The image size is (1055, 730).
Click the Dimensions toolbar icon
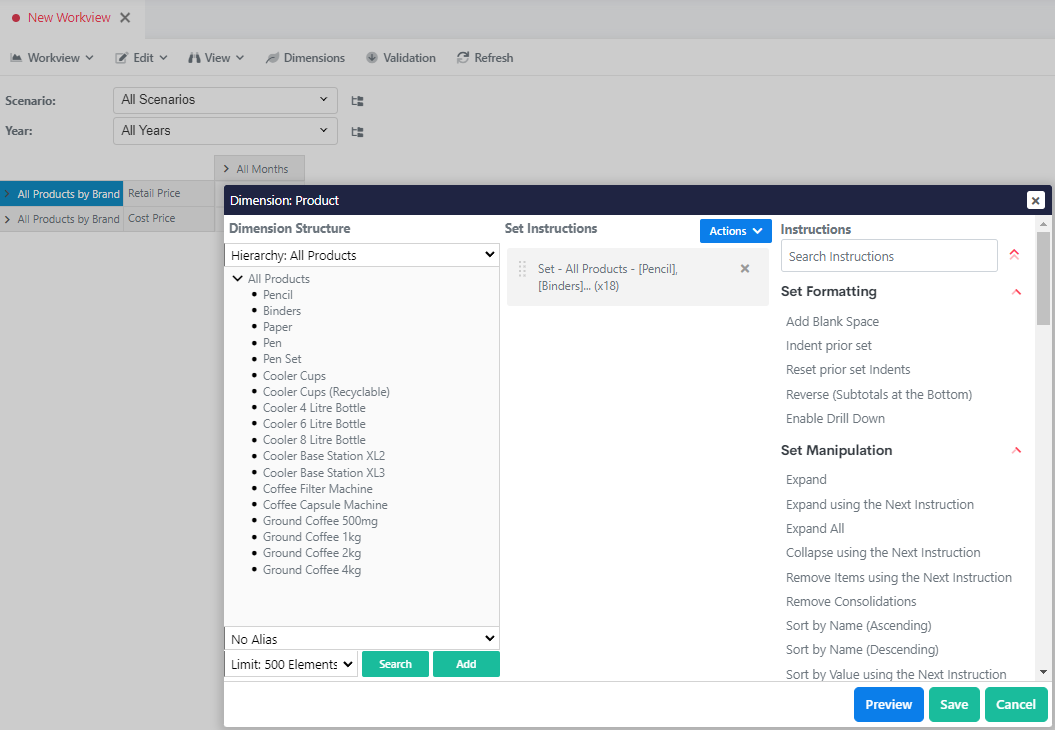(270, 57)
